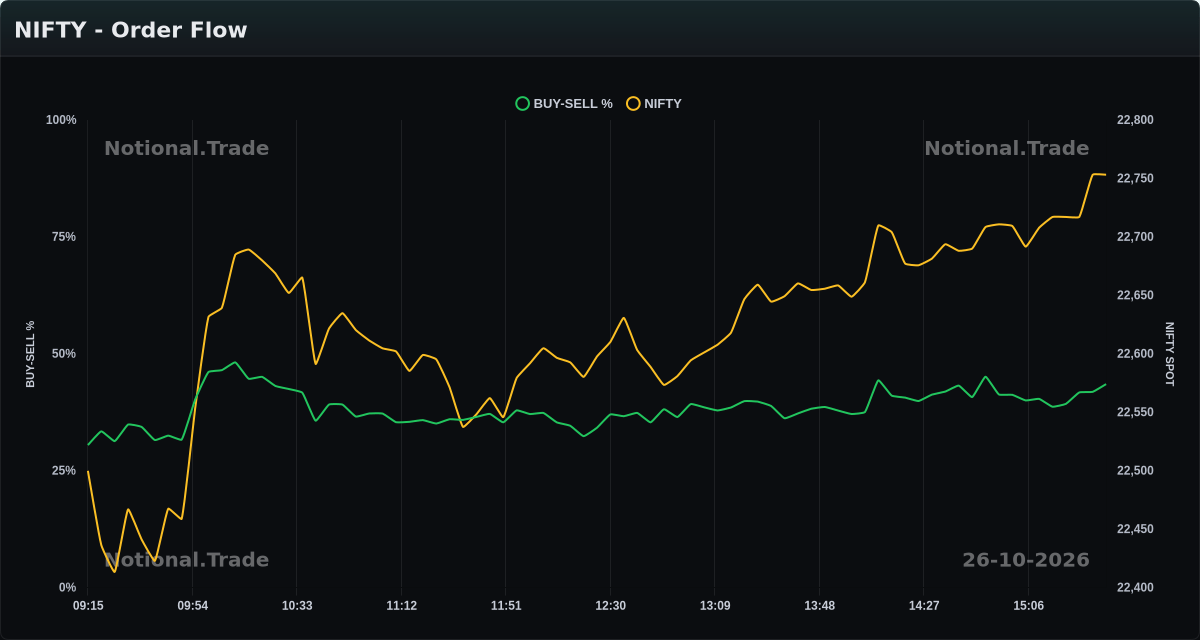This screenshot has width=1200, height=640.
Task: Click the 50% left axis label
Action: point(64,354)
